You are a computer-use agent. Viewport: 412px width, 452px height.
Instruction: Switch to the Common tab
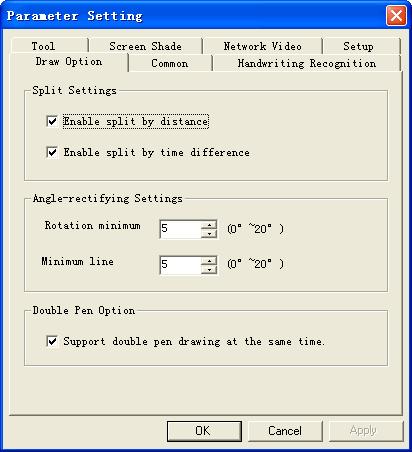tap(170, 63)
